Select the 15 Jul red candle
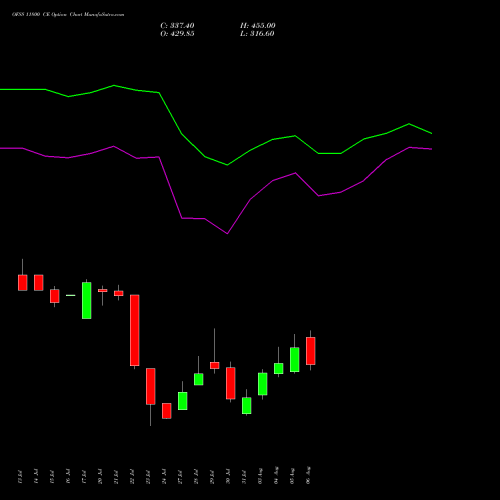The image size is (500, 500). [55, 296]
